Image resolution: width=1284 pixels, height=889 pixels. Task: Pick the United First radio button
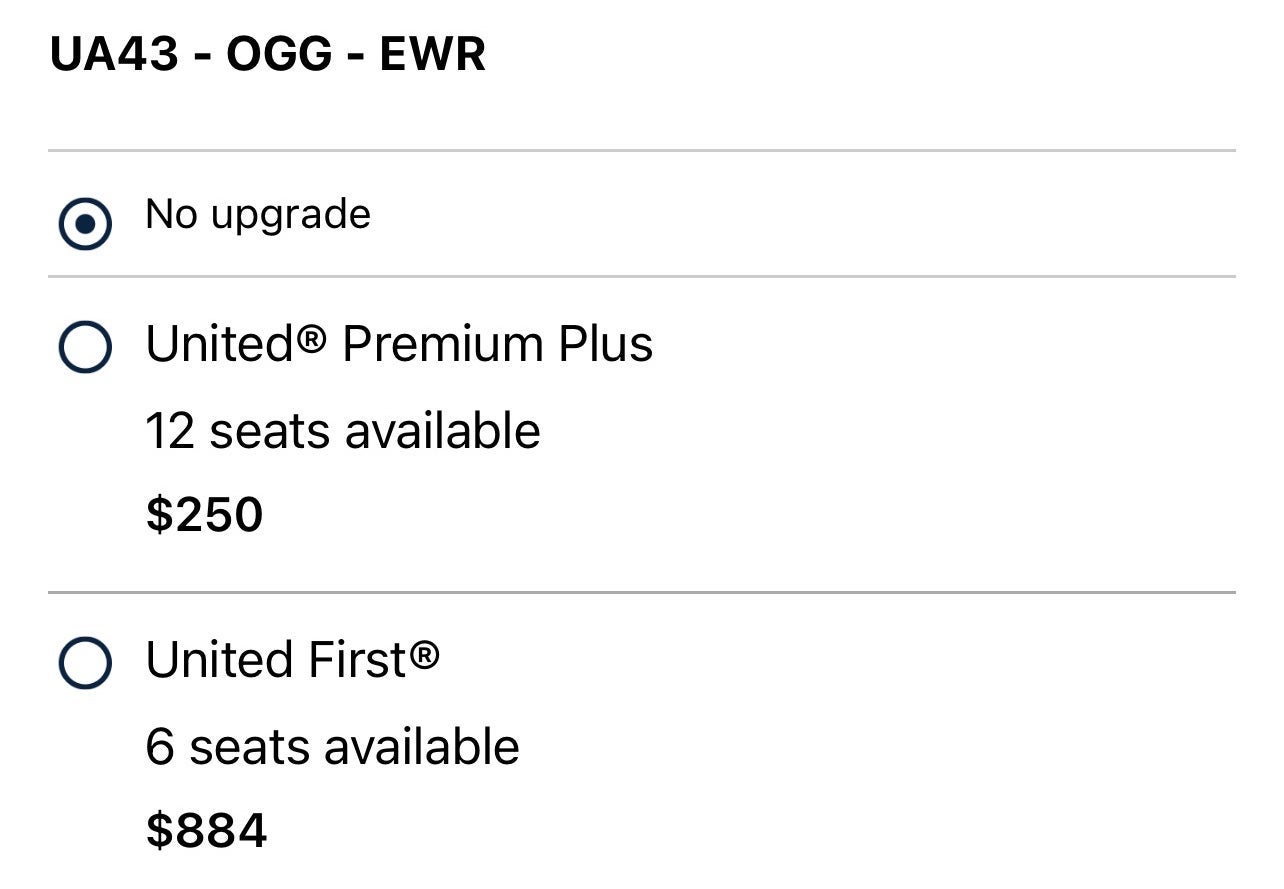(85, 663)
